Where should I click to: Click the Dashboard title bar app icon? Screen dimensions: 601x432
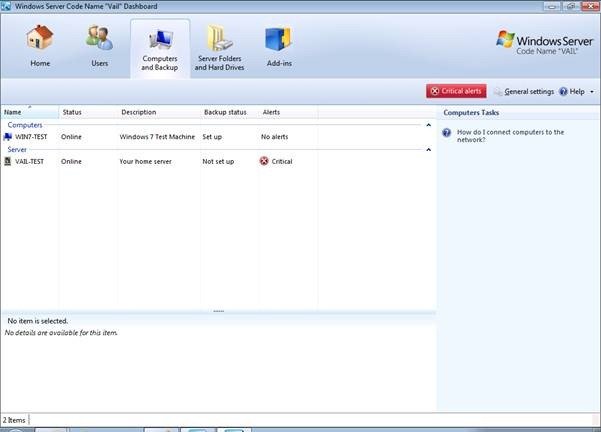[x=6, y=6]
